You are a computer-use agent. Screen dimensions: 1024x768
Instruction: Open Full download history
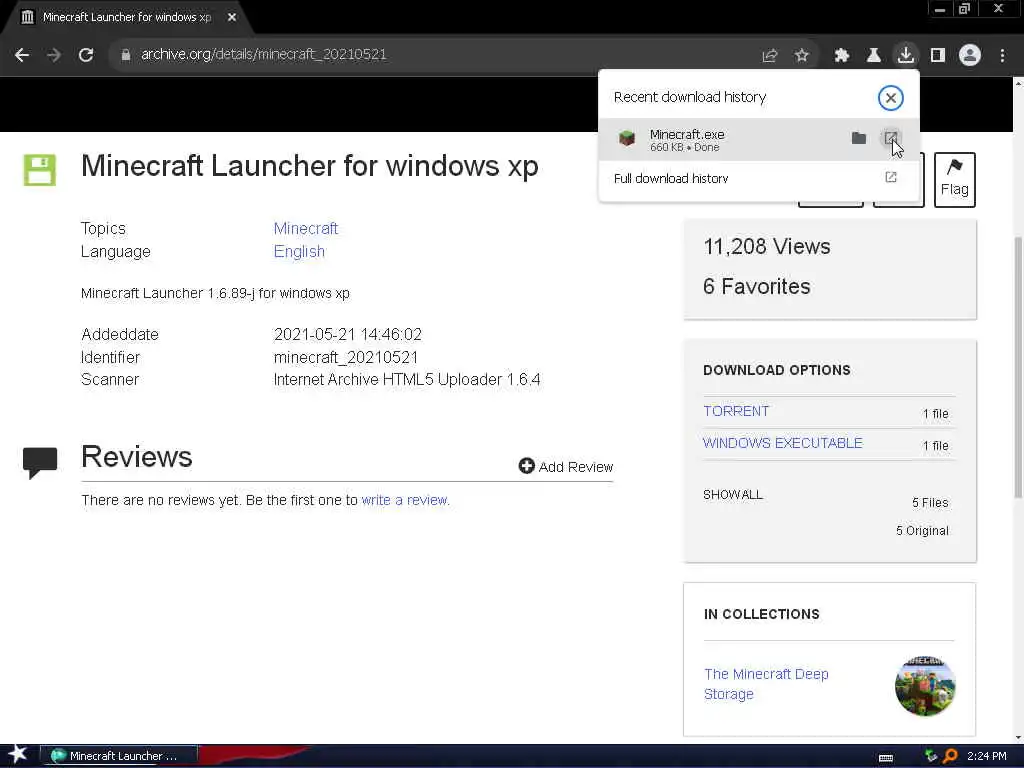point(759,178)
